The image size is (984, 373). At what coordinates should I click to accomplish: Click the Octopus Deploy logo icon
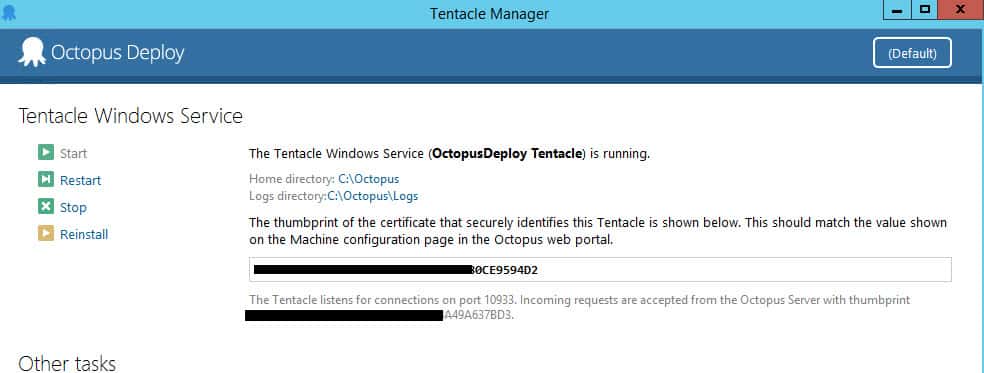[32, 52]
